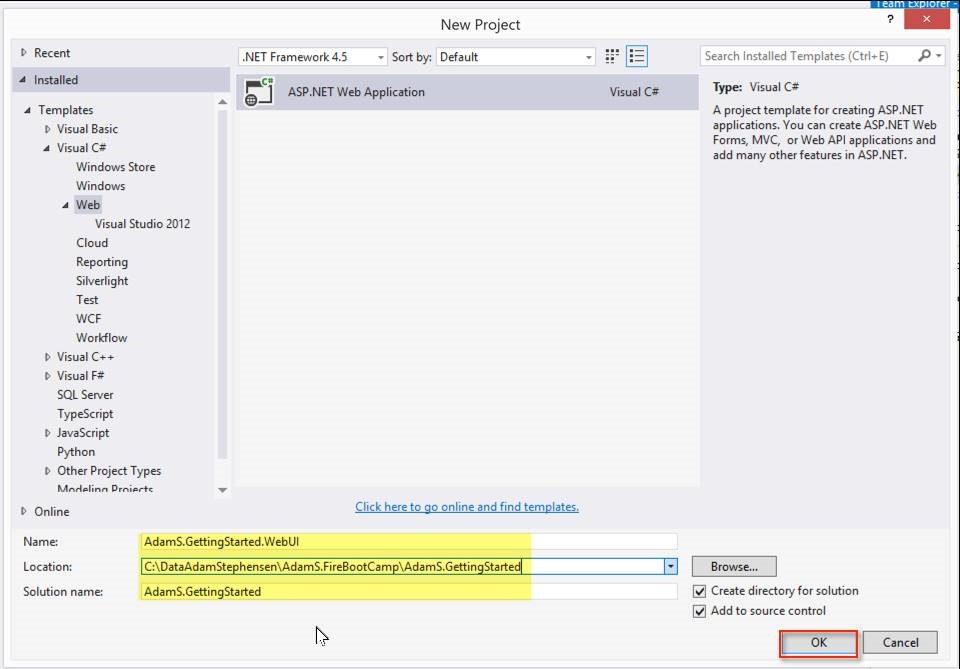Select the Test template category
The image size is (960, 669).
tap(87, 300)
